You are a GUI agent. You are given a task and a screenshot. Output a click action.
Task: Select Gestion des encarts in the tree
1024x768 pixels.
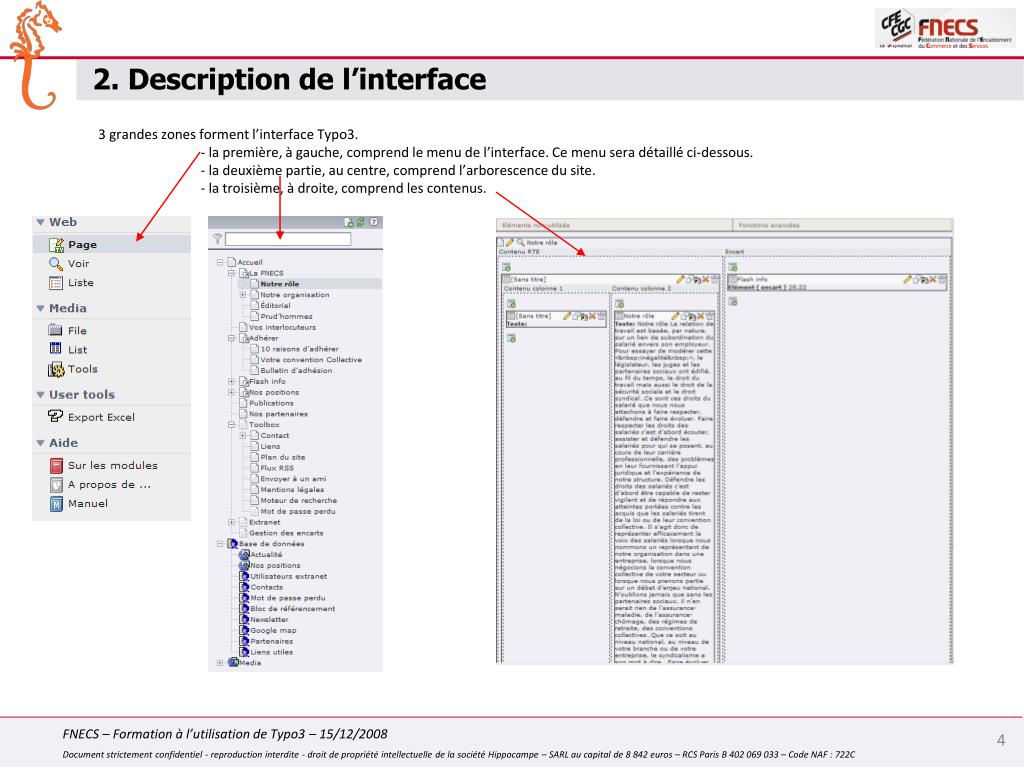(286, 533)
